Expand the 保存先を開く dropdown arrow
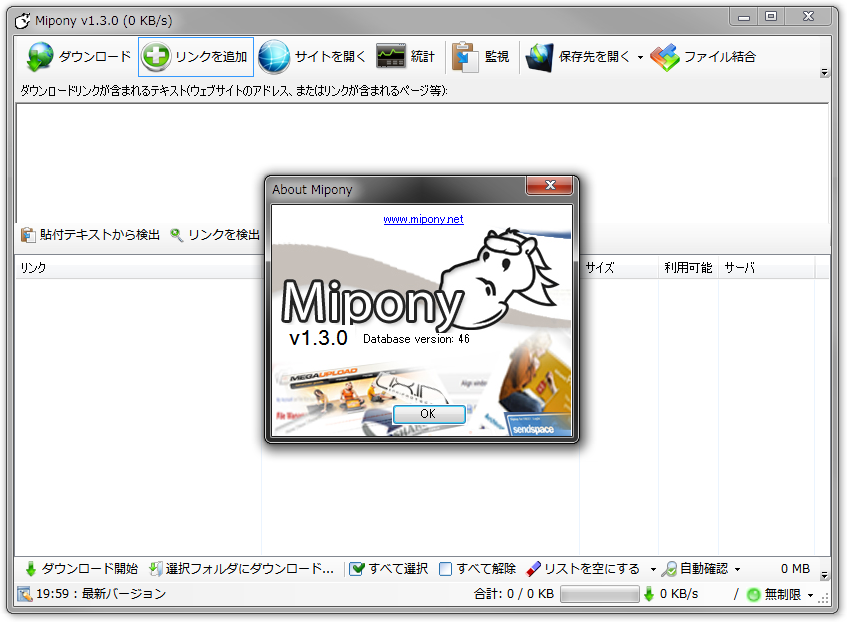847x622 pixels. click(x=640, y=57)
